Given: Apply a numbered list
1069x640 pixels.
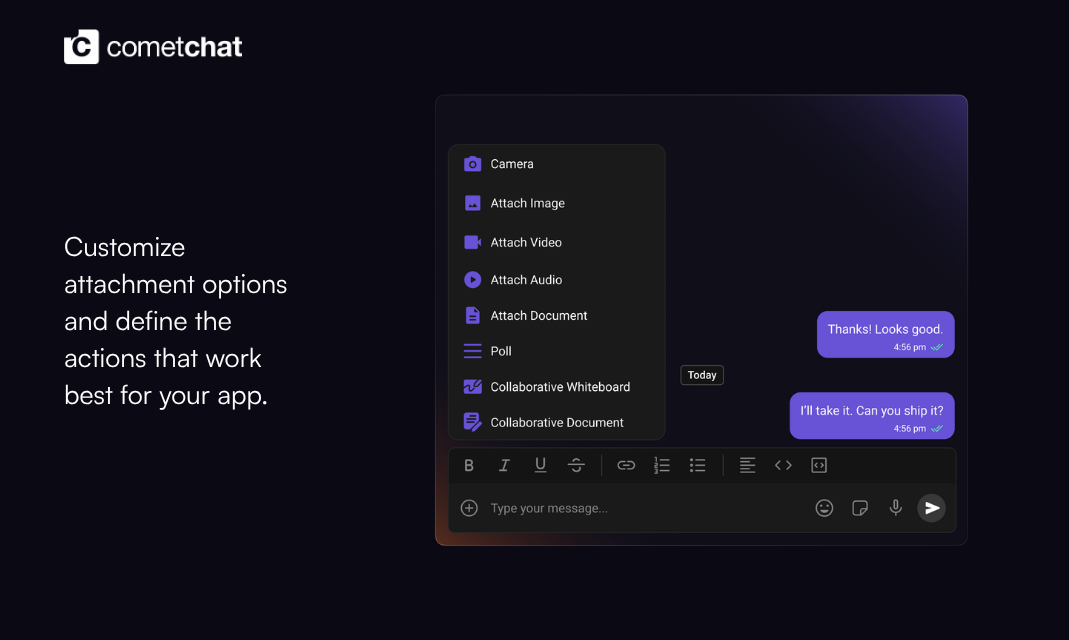Looking at the screenshot, I should 661,465.
